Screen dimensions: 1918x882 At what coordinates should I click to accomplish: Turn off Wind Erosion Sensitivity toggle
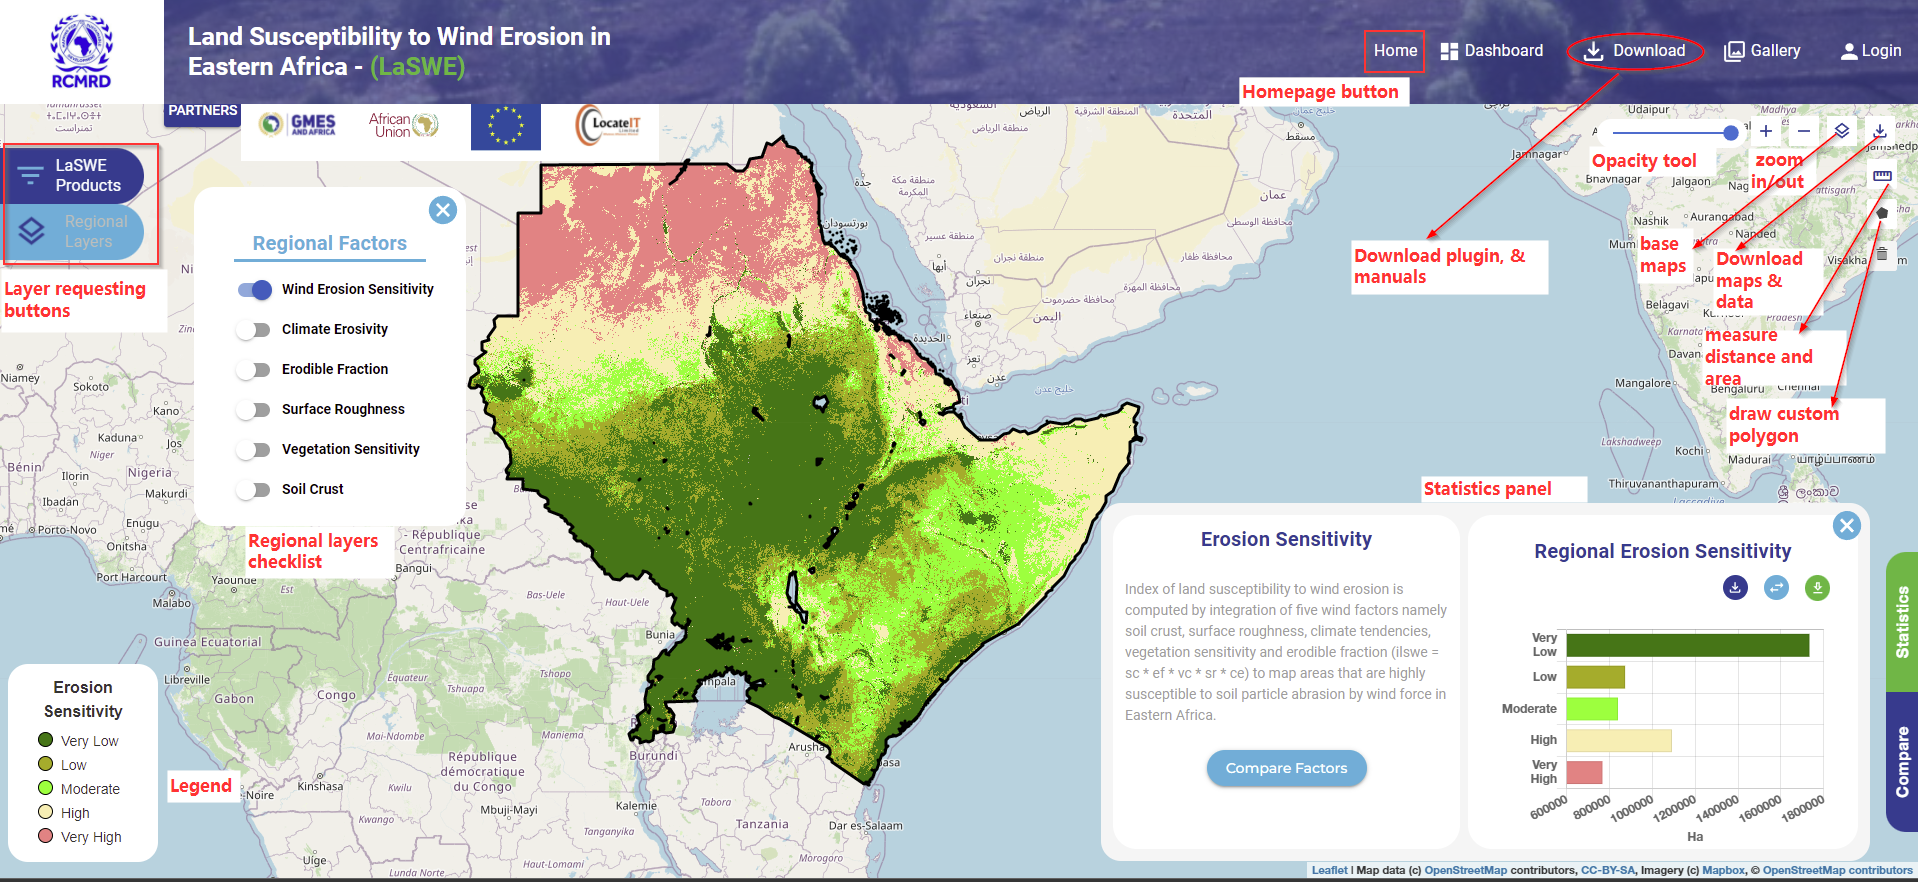click(x=255, y=290)
